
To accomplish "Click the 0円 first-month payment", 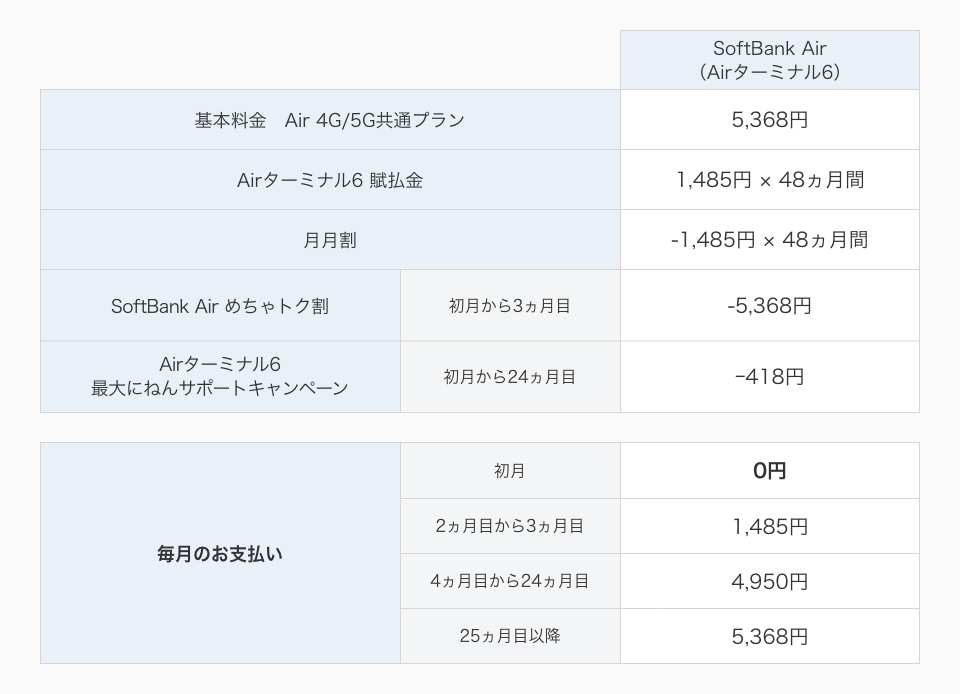I will 769,471.
